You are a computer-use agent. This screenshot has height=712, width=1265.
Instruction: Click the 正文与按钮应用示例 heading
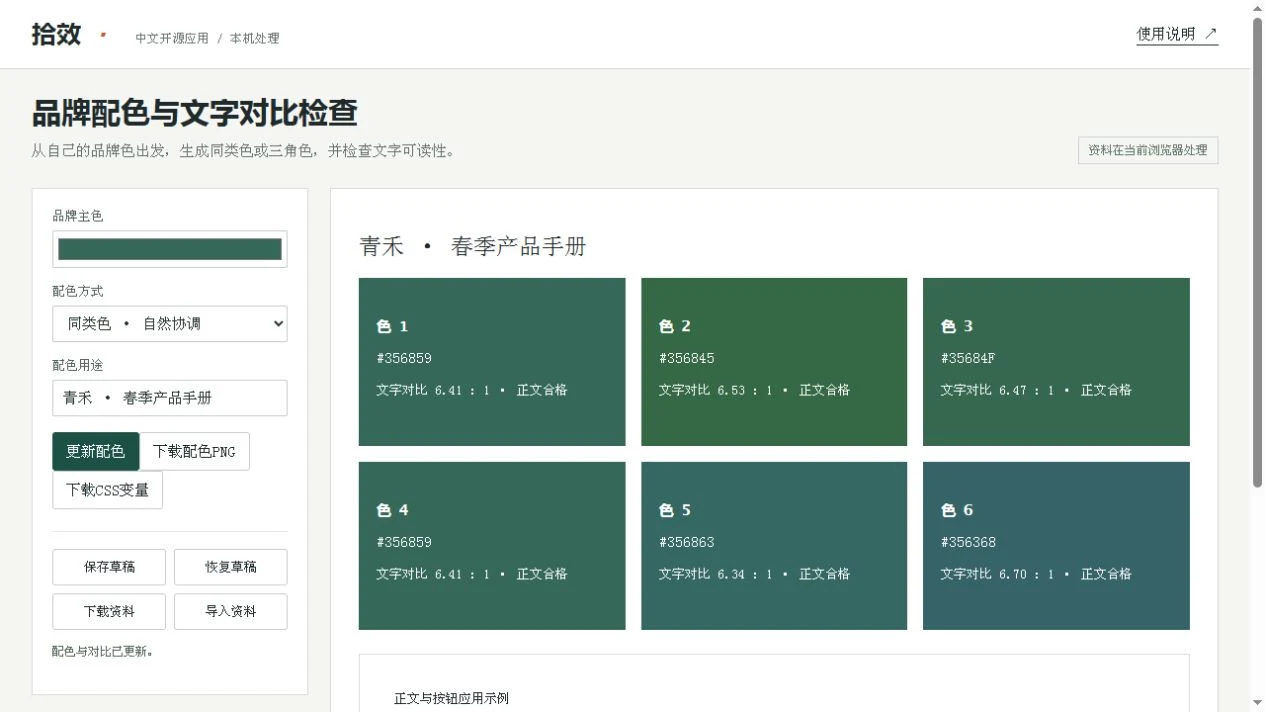[451, 698]
